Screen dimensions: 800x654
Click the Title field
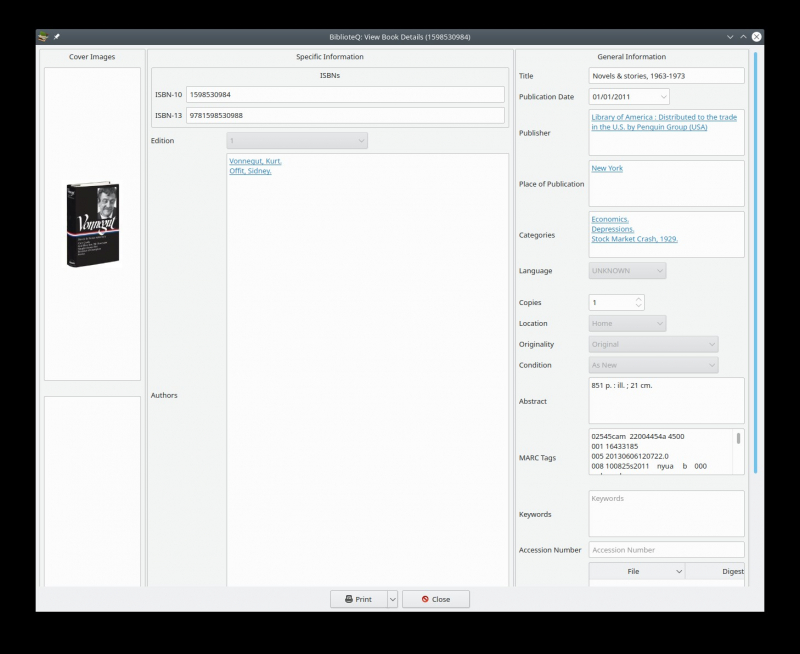point(666,76)
